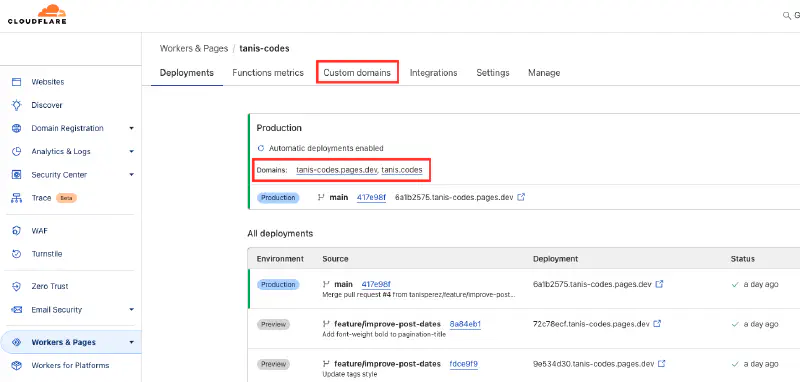This screenshot has height=382, width=800.
Task: Click the automatic deployments refresh icon
Action: coord(261,148)
